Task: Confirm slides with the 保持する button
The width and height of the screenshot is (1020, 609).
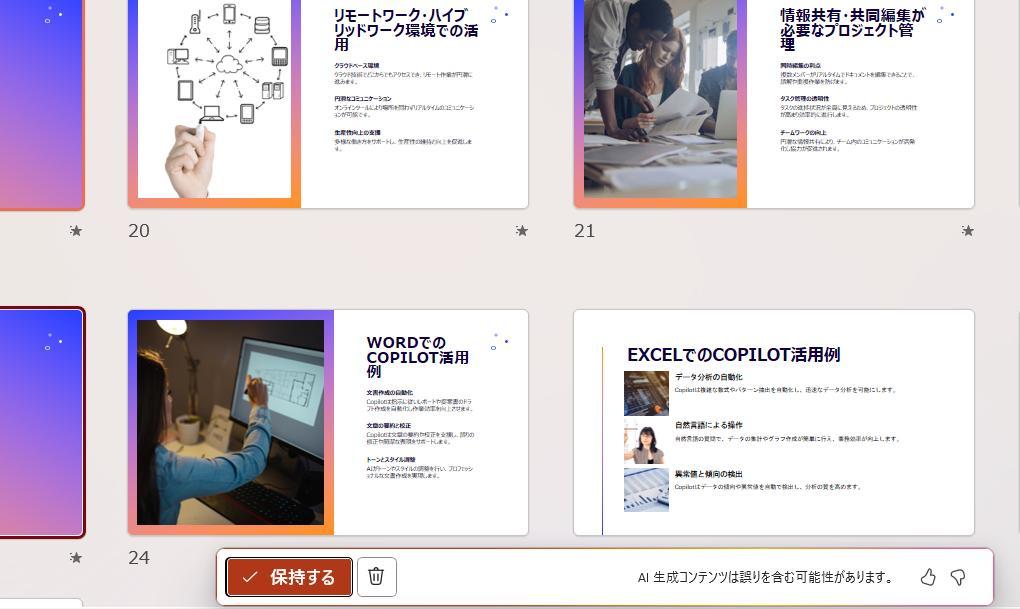Action: (x=289, y=576)
